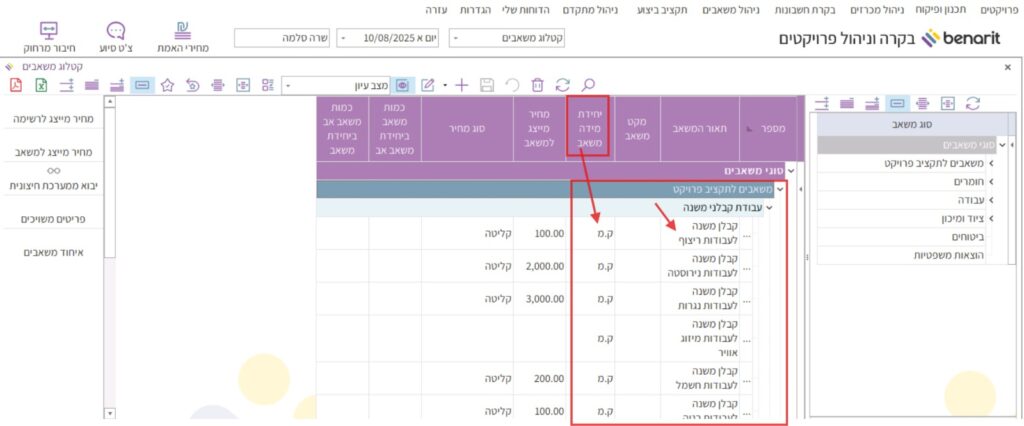The image size is (1024, 426).
Task: Add new resource with plus icon
Action: click(x=461, y=85)
